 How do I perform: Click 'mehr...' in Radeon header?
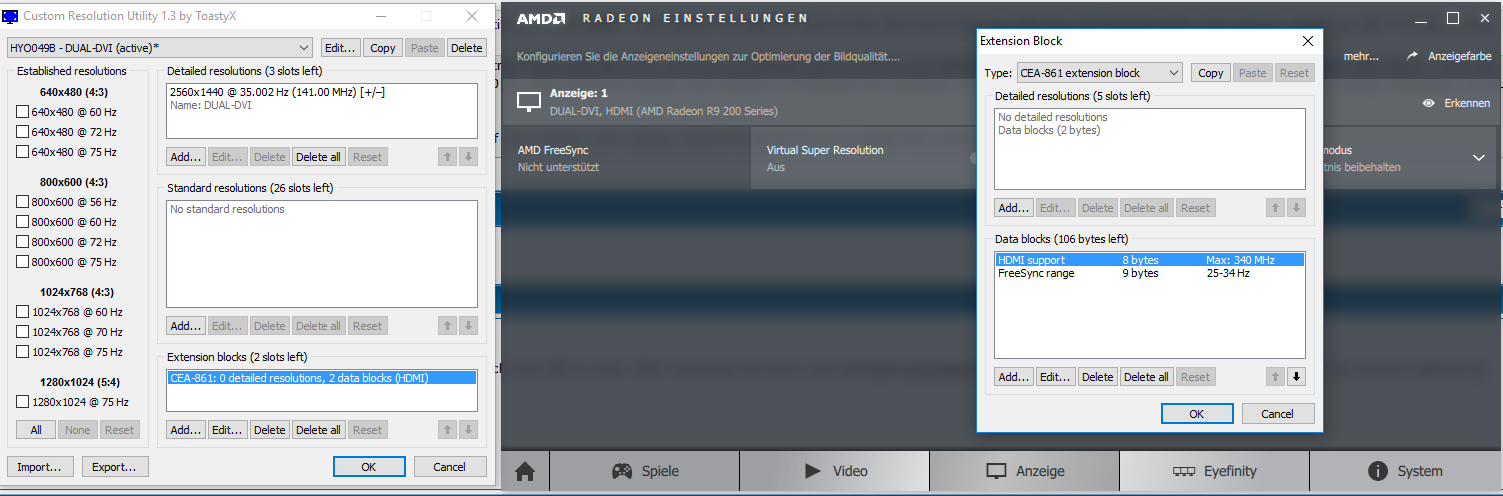(1361, 57)
